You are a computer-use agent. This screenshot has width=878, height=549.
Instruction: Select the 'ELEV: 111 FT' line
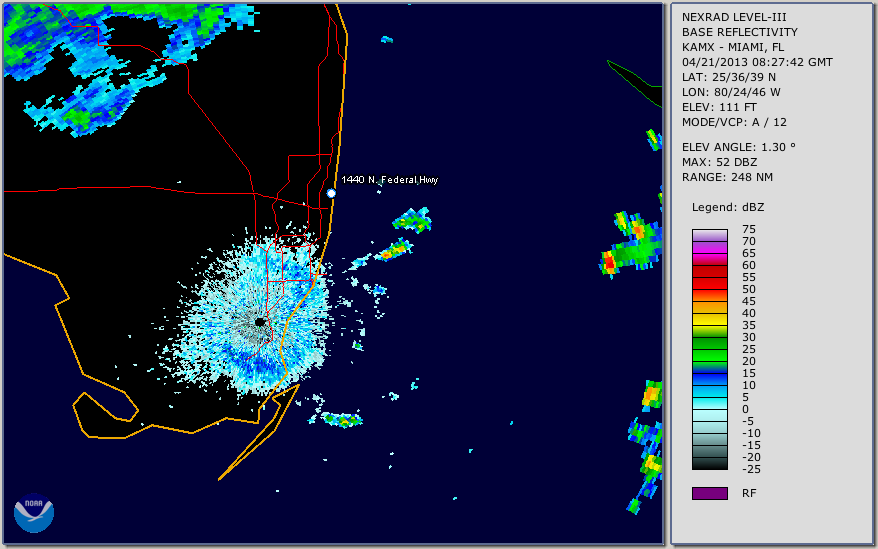tap(720, 107)
